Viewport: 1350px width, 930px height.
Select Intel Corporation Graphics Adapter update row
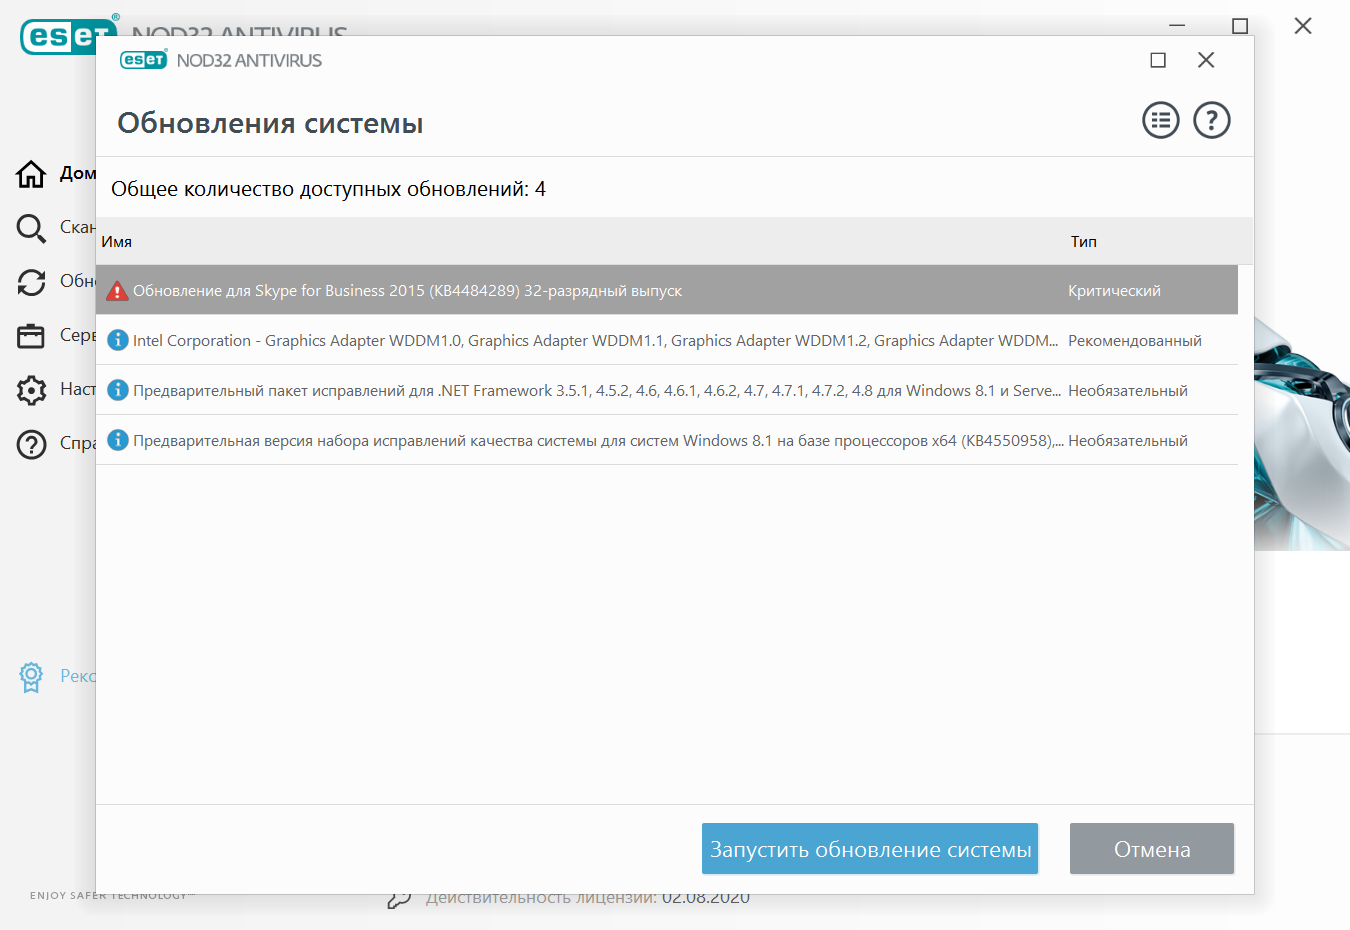click(x=667, y=340)
